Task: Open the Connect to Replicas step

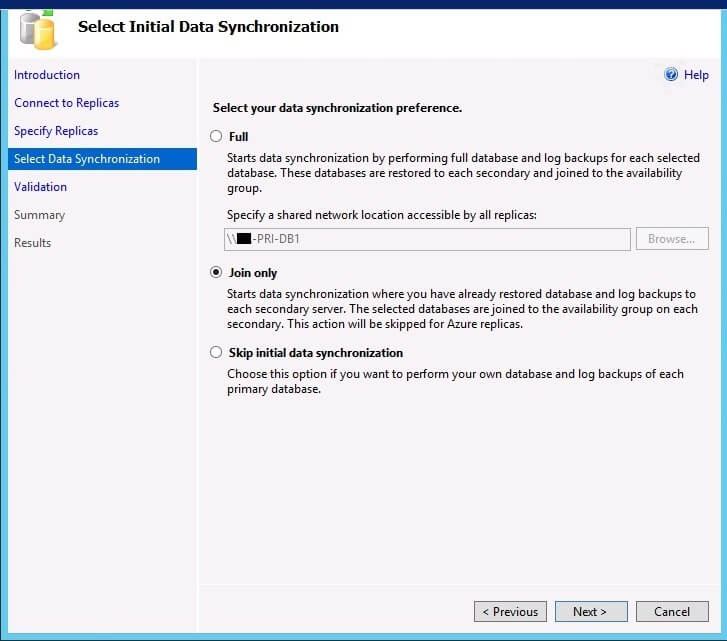Action: 66,103
